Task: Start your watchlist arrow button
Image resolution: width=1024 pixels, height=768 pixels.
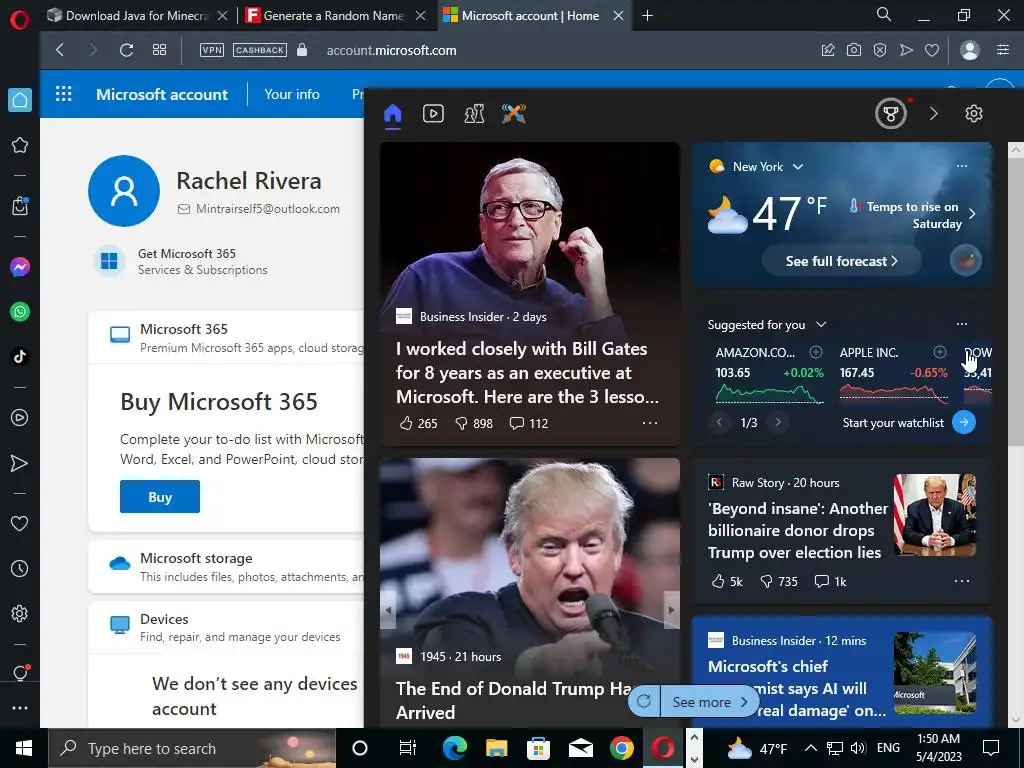Action: tap(964, 422)
